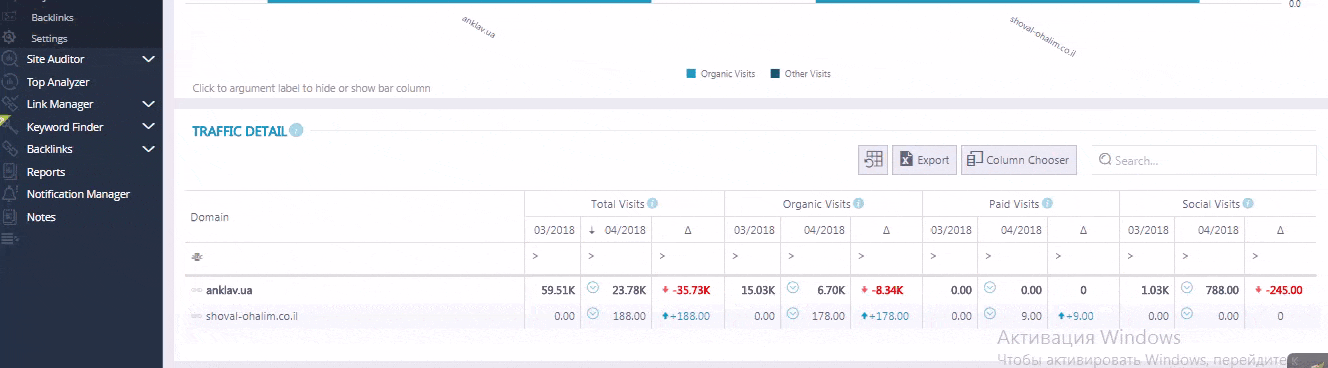
Task: Click filter icon under Domain header
Action: (197, 257)
